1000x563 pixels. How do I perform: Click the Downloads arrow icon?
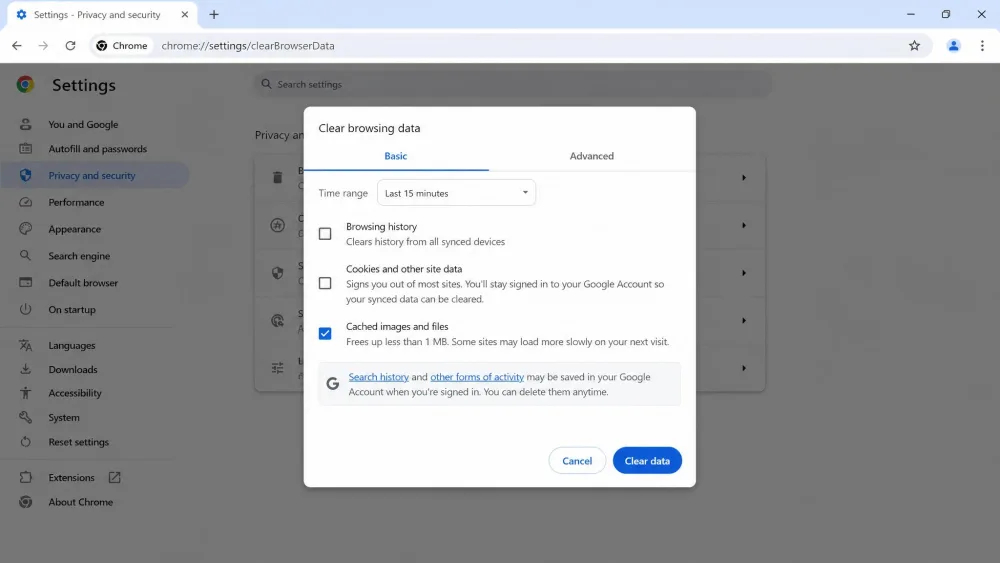[26, 369]
